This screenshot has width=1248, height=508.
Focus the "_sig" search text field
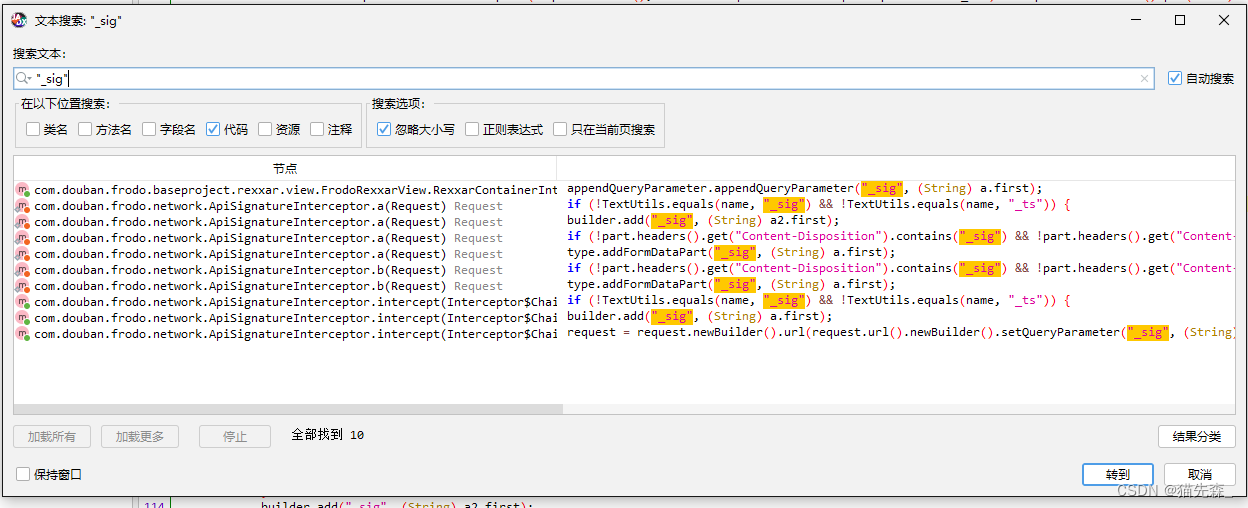coord(584,78)
